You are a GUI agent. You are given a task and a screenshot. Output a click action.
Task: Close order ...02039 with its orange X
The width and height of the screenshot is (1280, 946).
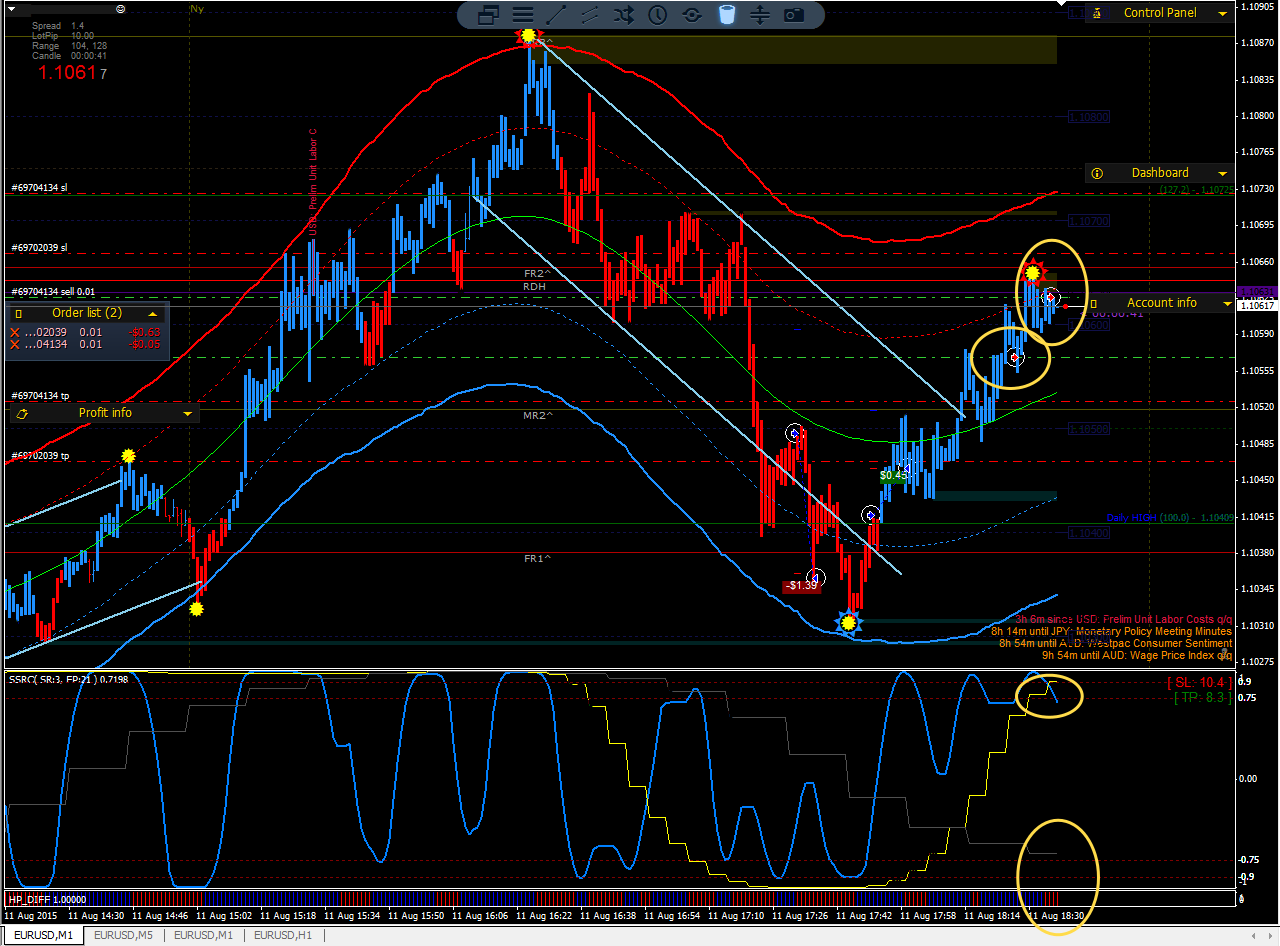click(15, 332)
